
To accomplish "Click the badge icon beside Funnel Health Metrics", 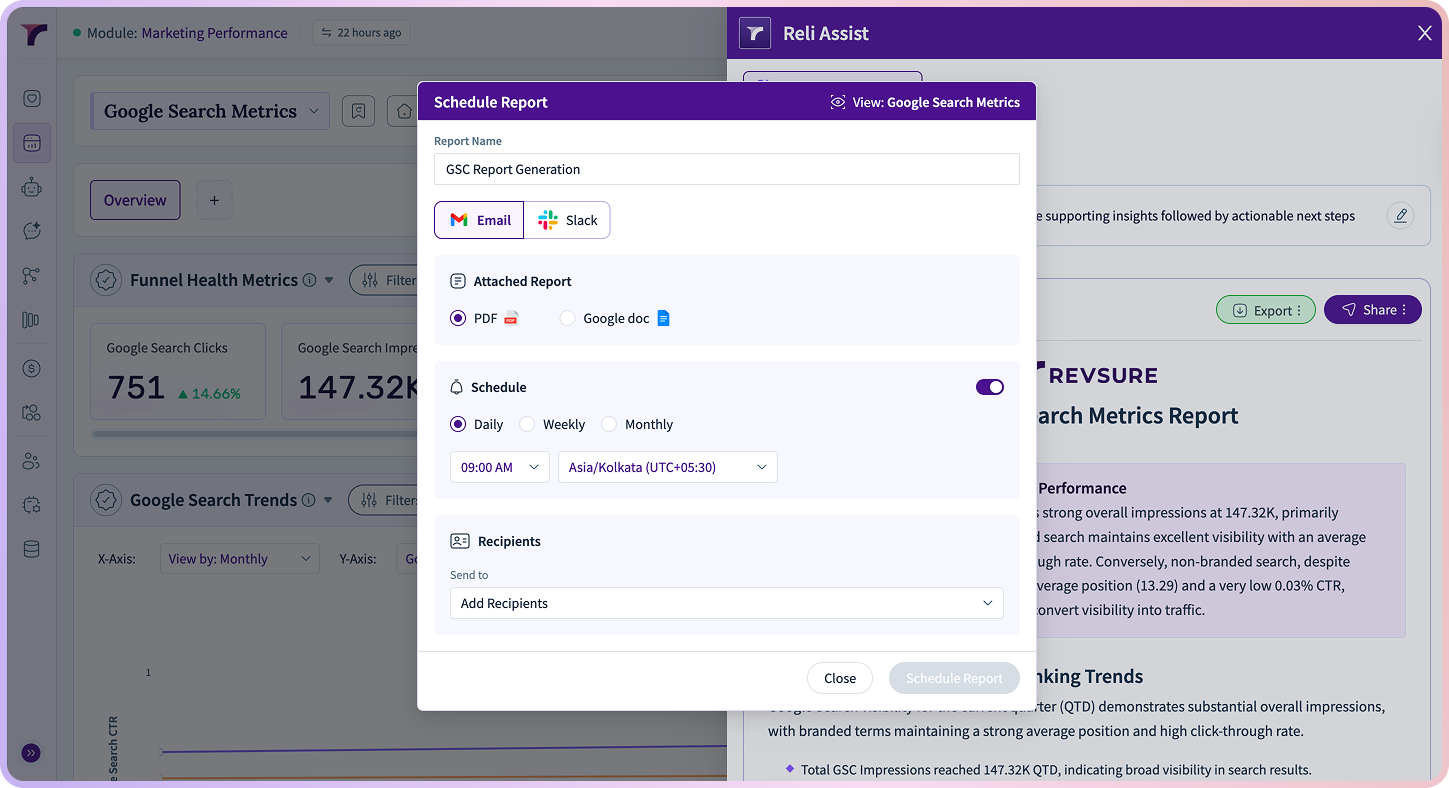I will pyautogui.click(x=106, y=280).
